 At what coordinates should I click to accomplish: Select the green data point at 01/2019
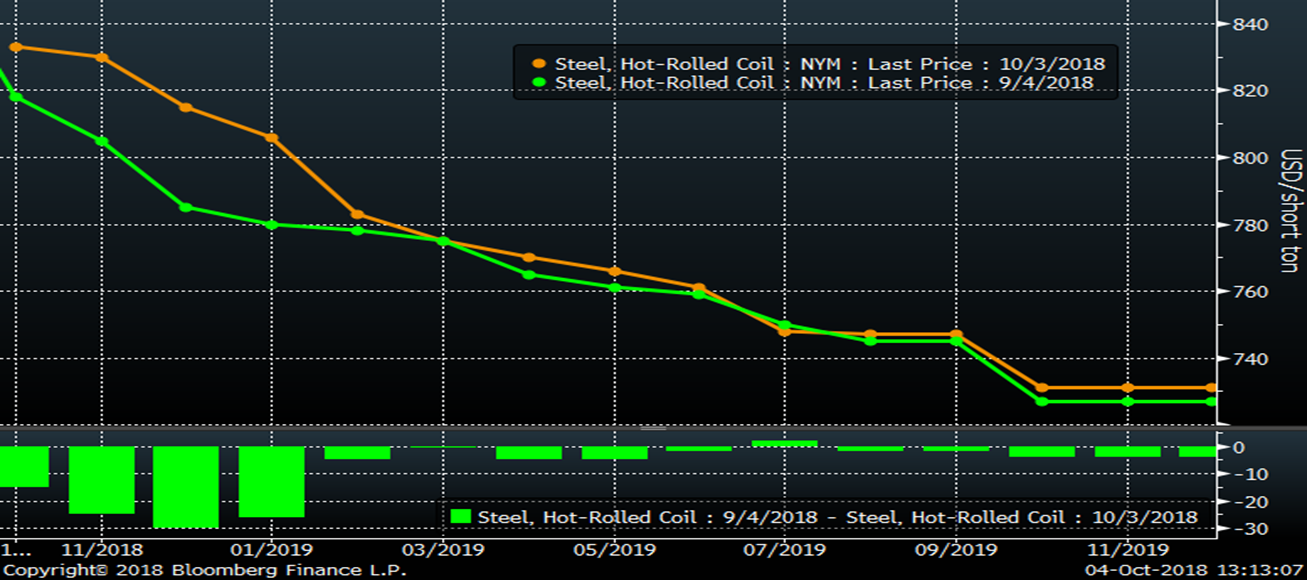tap(271, 224)
